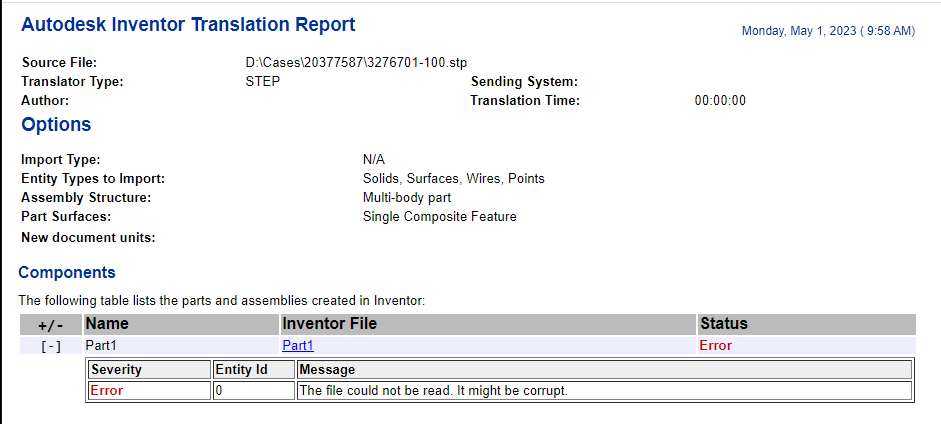Click the +/- column header
This screenshot has width=941, height=424.
click(50, 325)
